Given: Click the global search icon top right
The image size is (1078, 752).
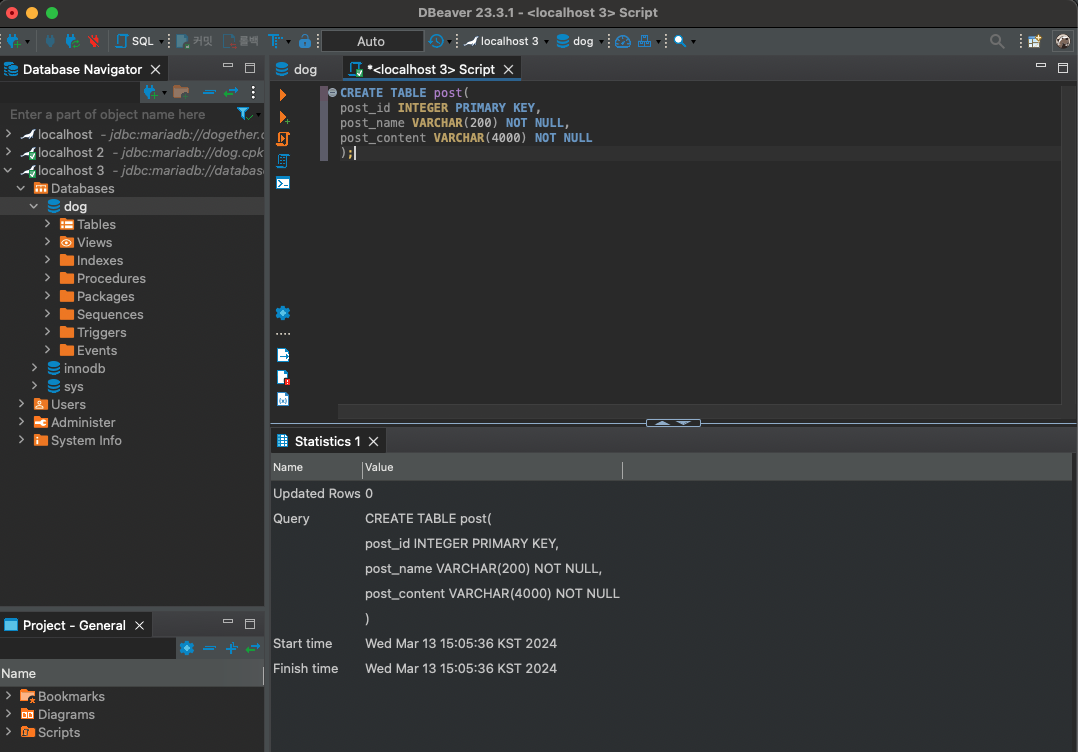Looking at the screenshot, I should click(x=996, y=41).
